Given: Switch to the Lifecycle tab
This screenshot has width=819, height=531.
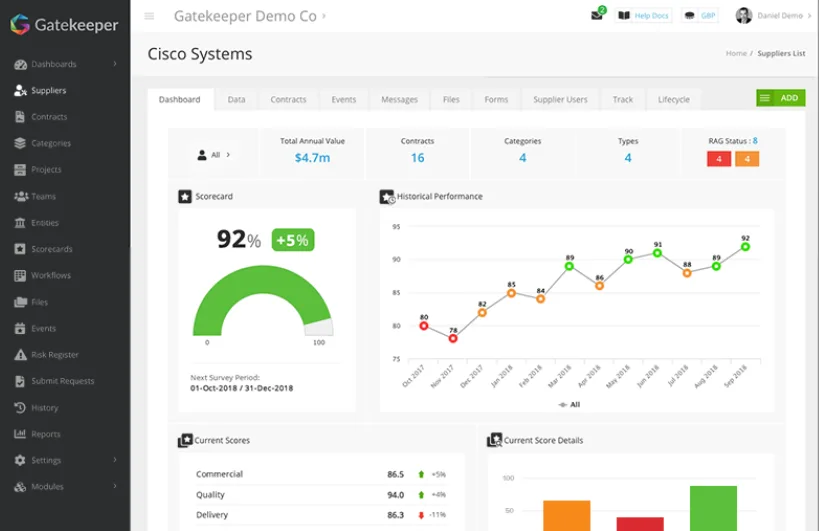Looking at the screenshot, I should pos(674,100).
